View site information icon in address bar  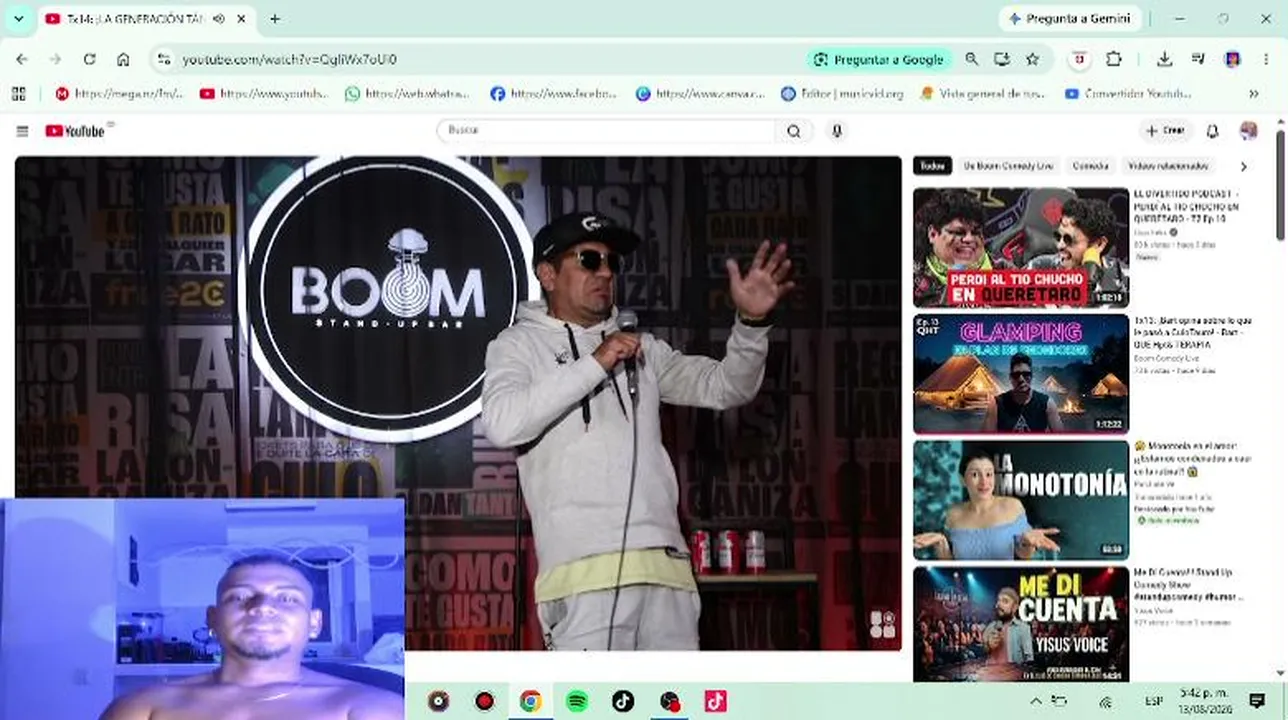pos(165,59)
